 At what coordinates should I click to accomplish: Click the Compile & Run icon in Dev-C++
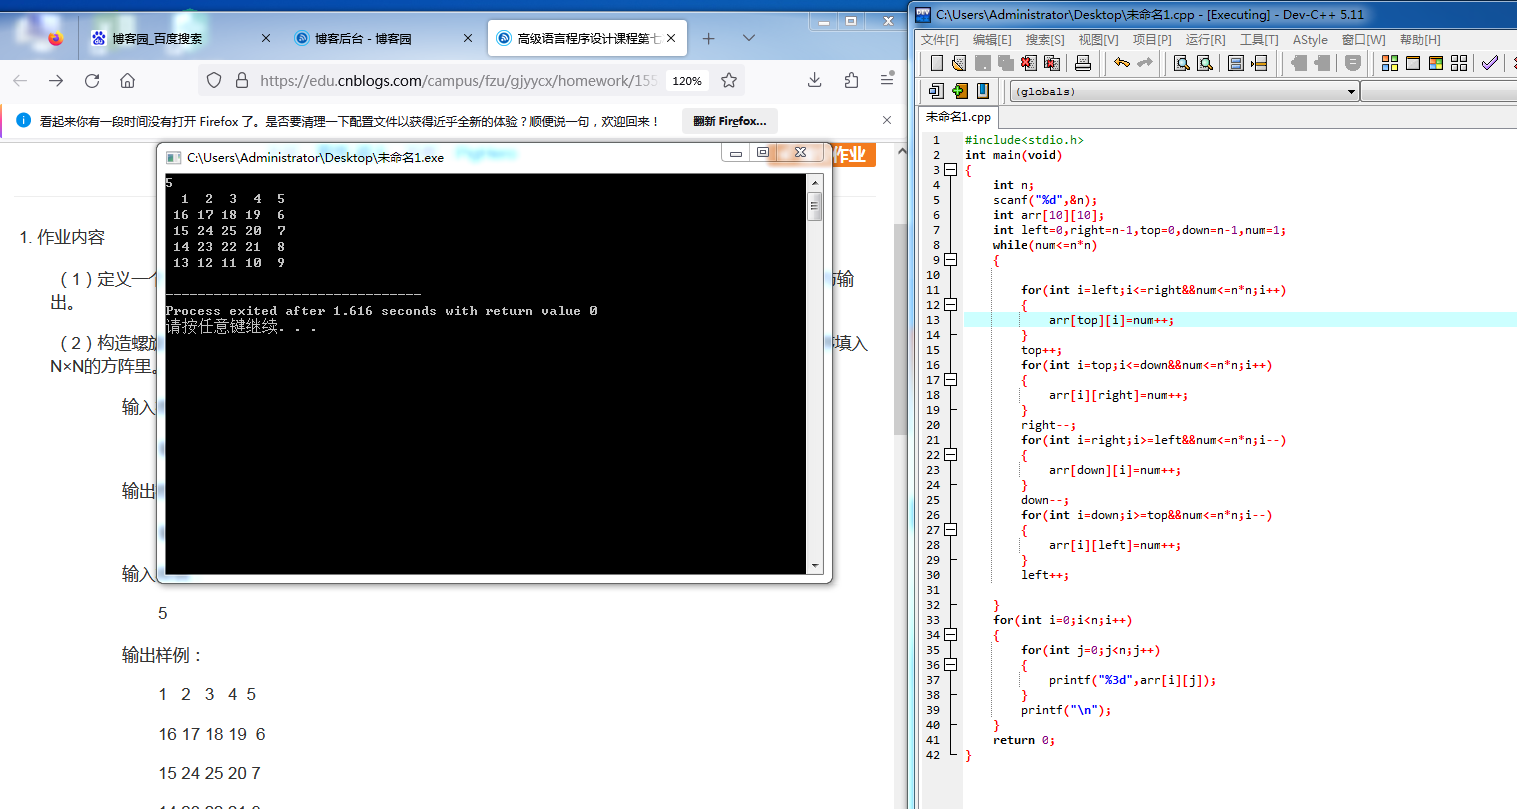pos(1436,63)
